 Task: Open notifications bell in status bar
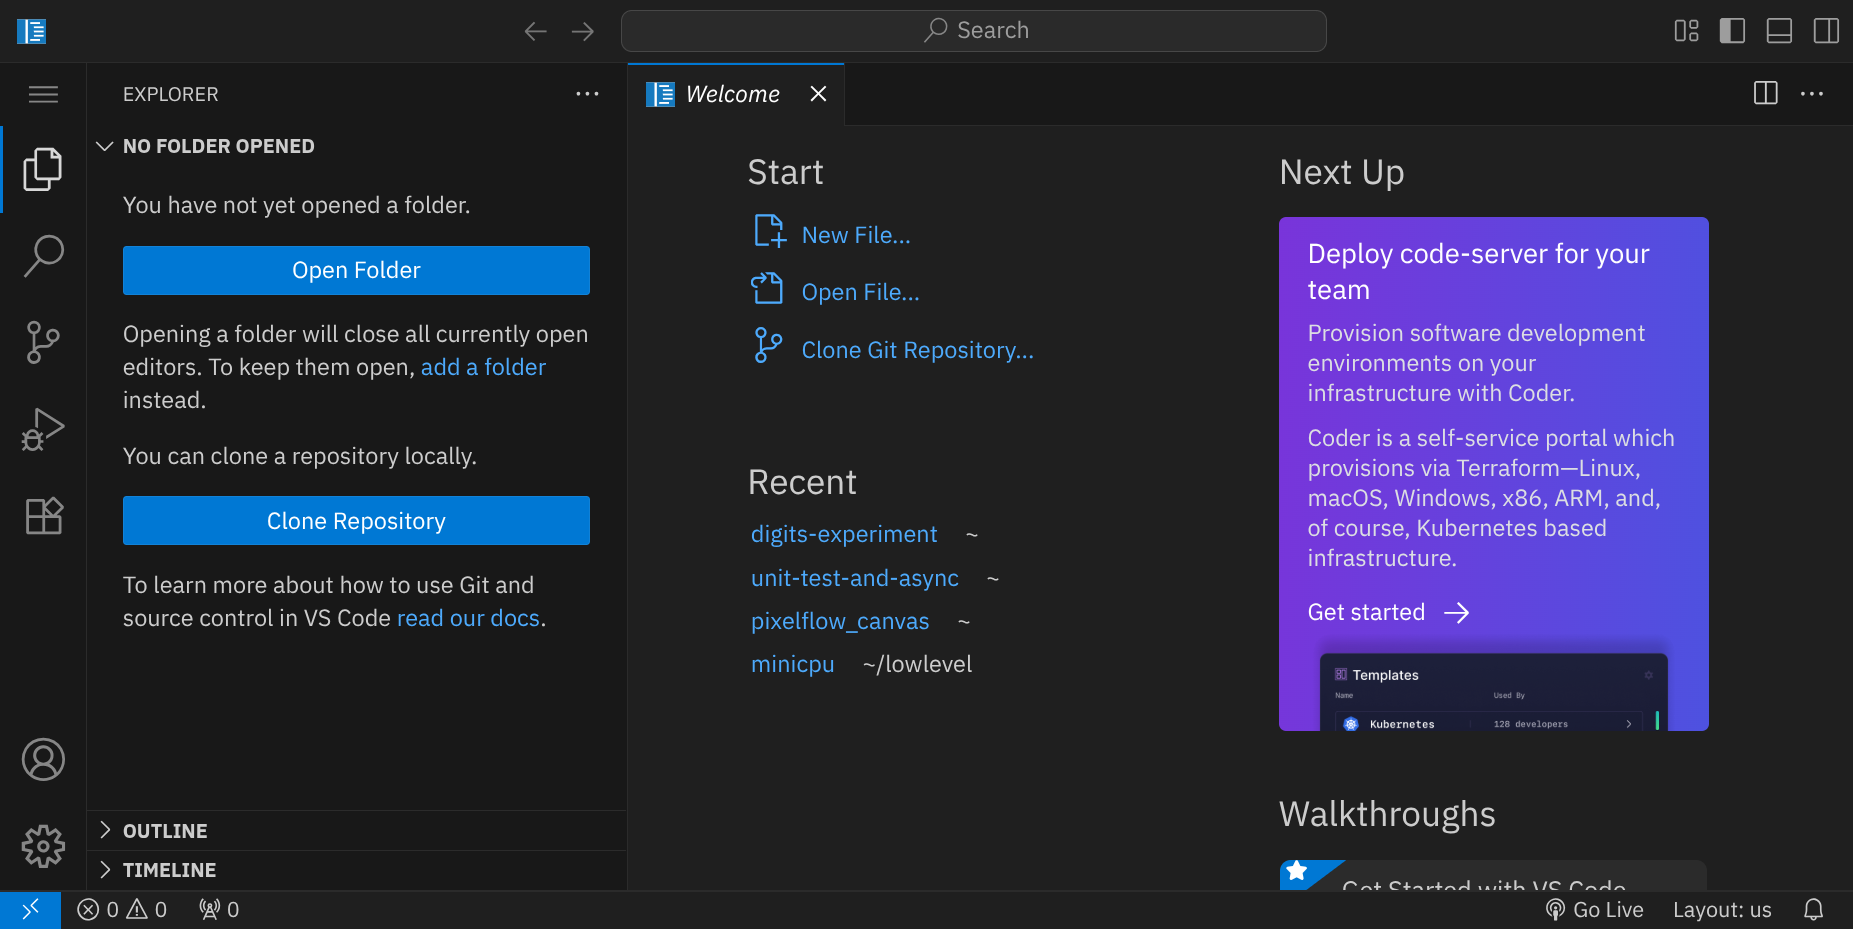click(x=1813, y=910)
